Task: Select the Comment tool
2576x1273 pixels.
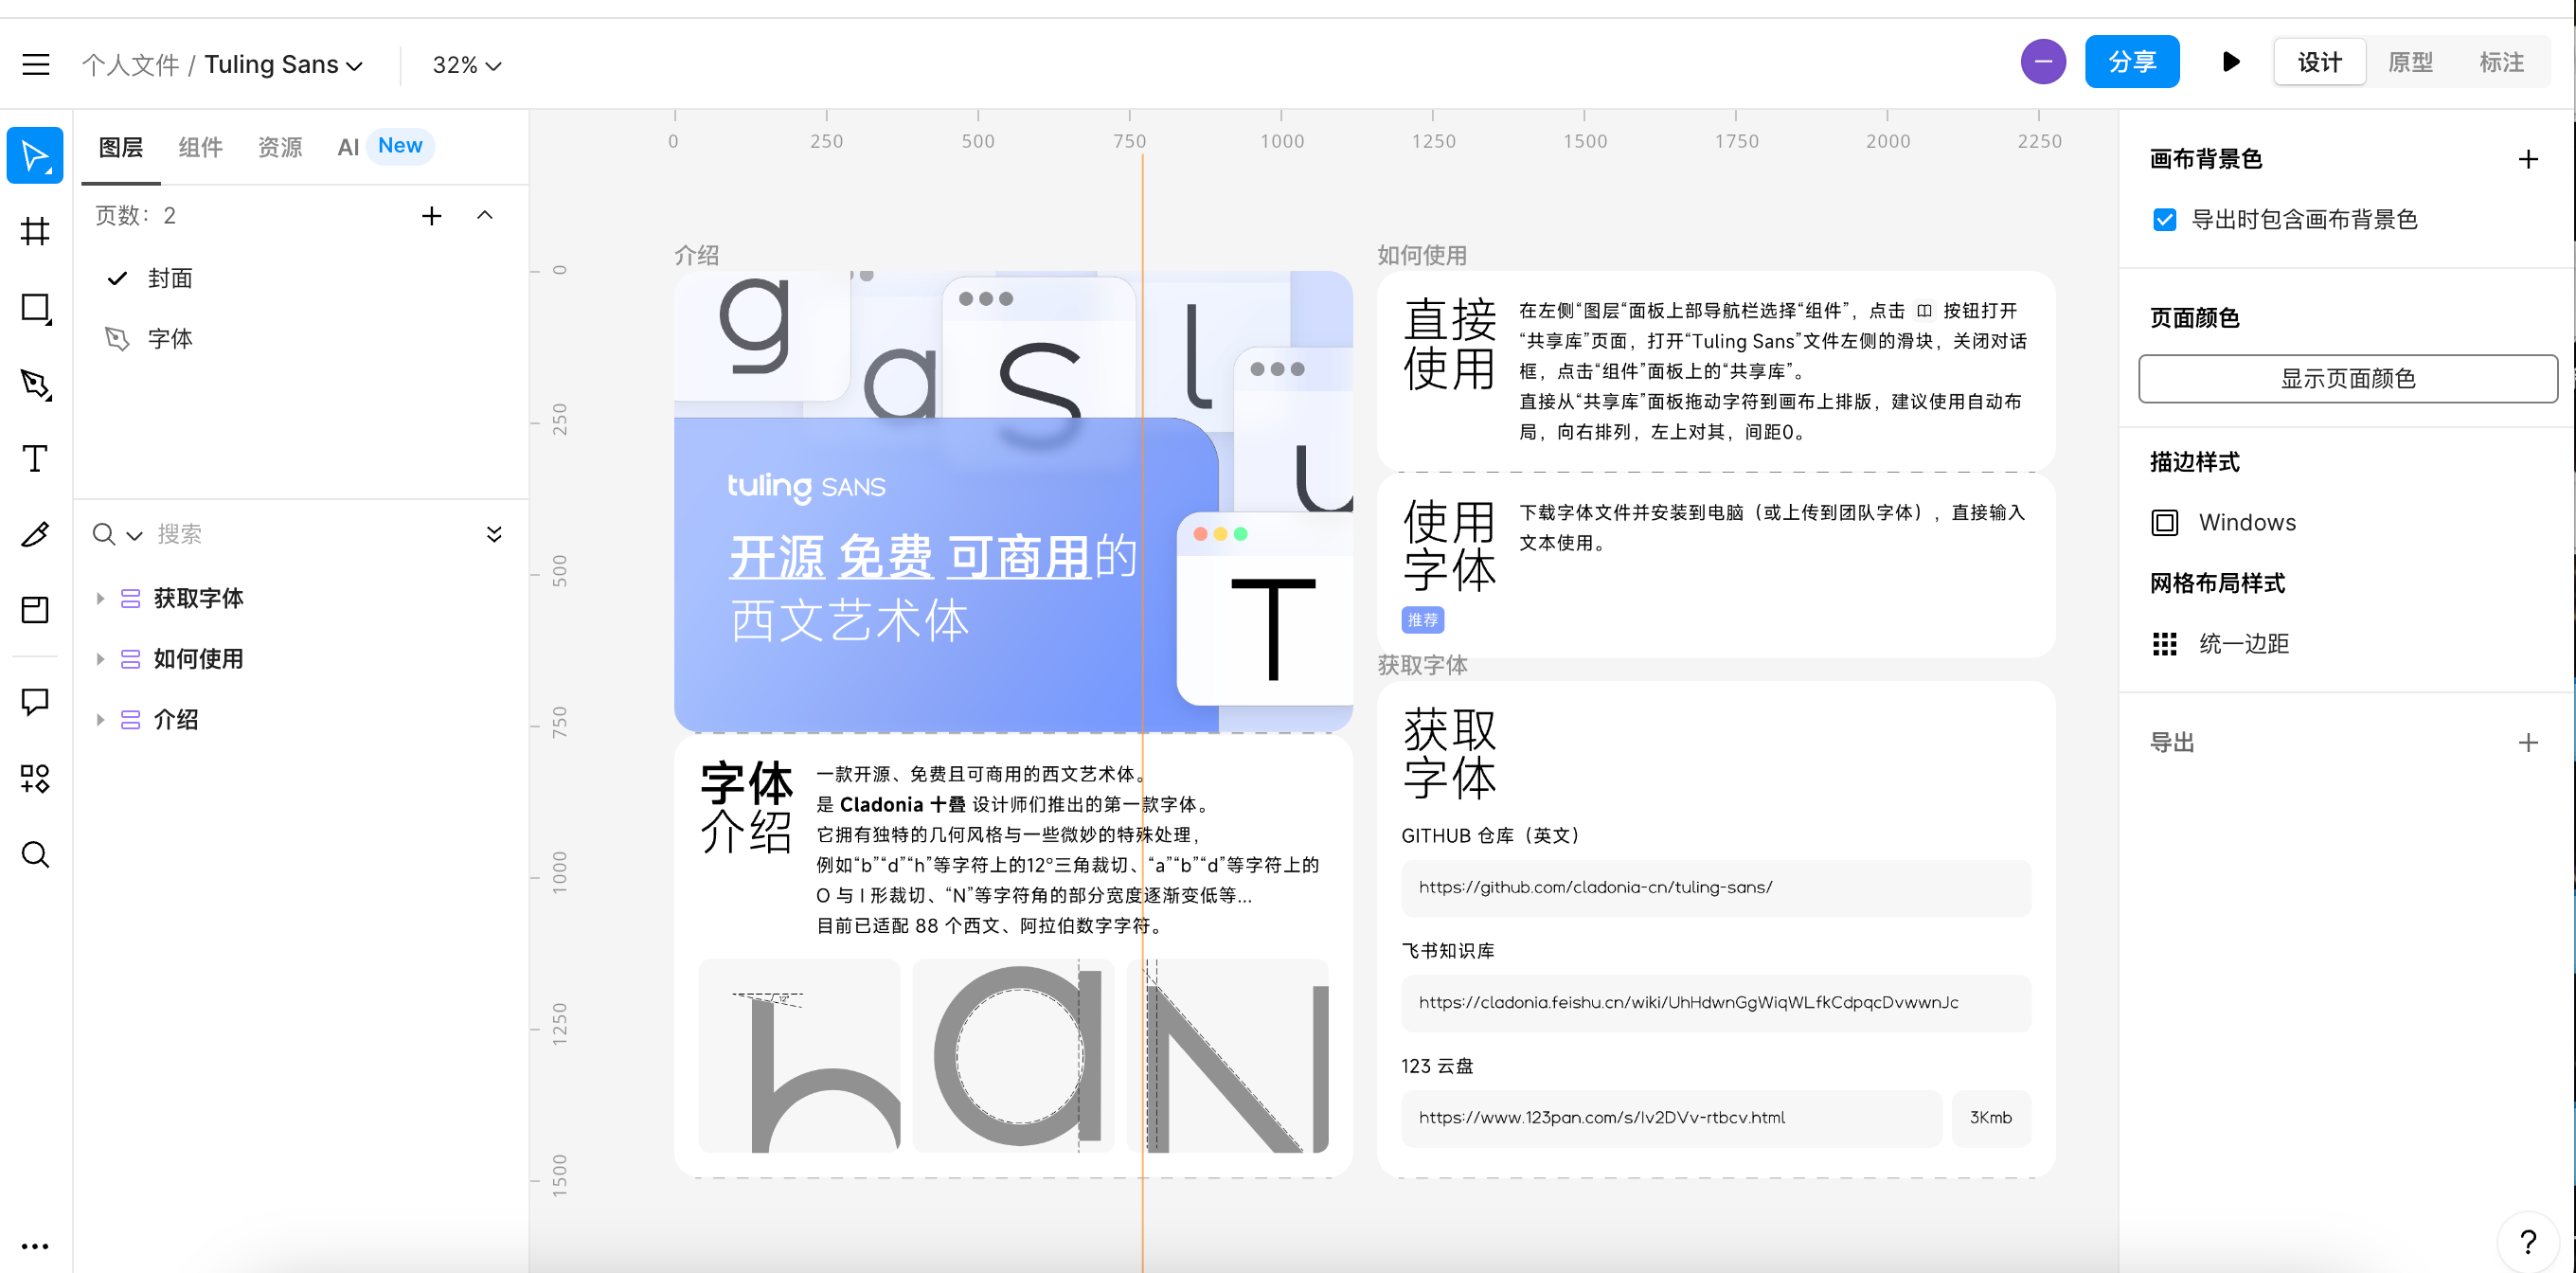Action: (x=35, y=703)
